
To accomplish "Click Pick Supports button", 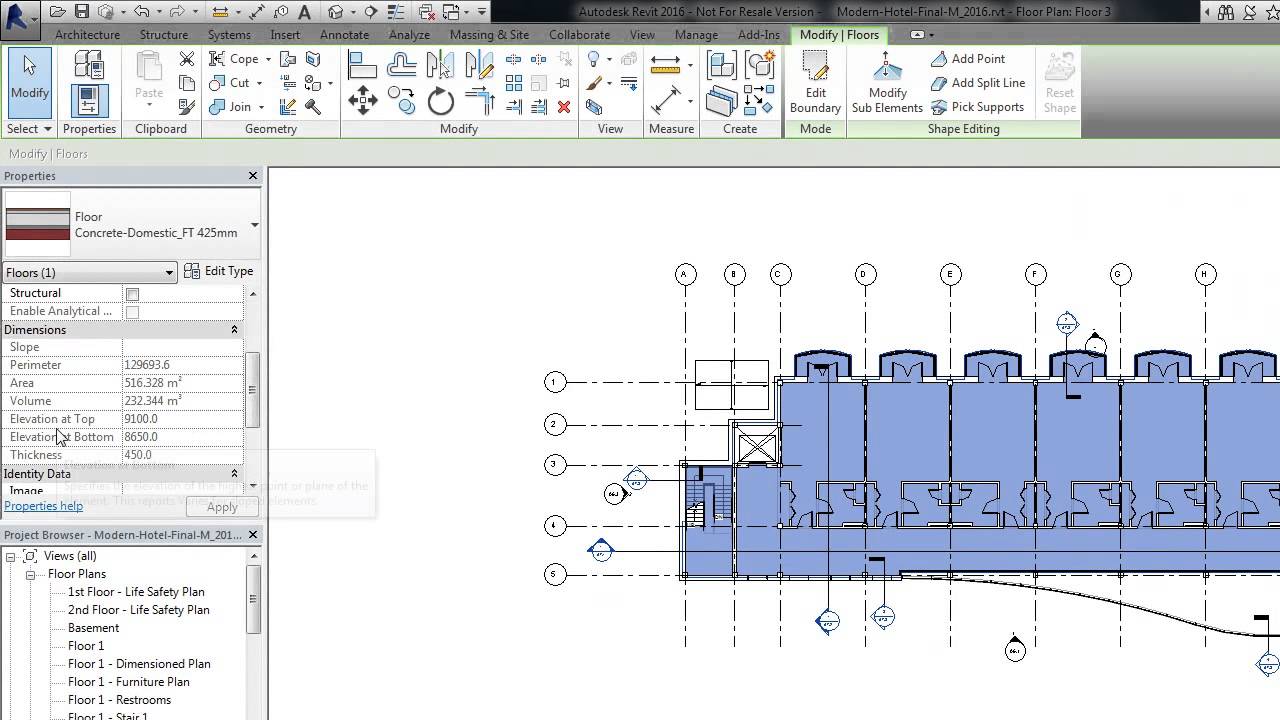I will pos(977,107).
